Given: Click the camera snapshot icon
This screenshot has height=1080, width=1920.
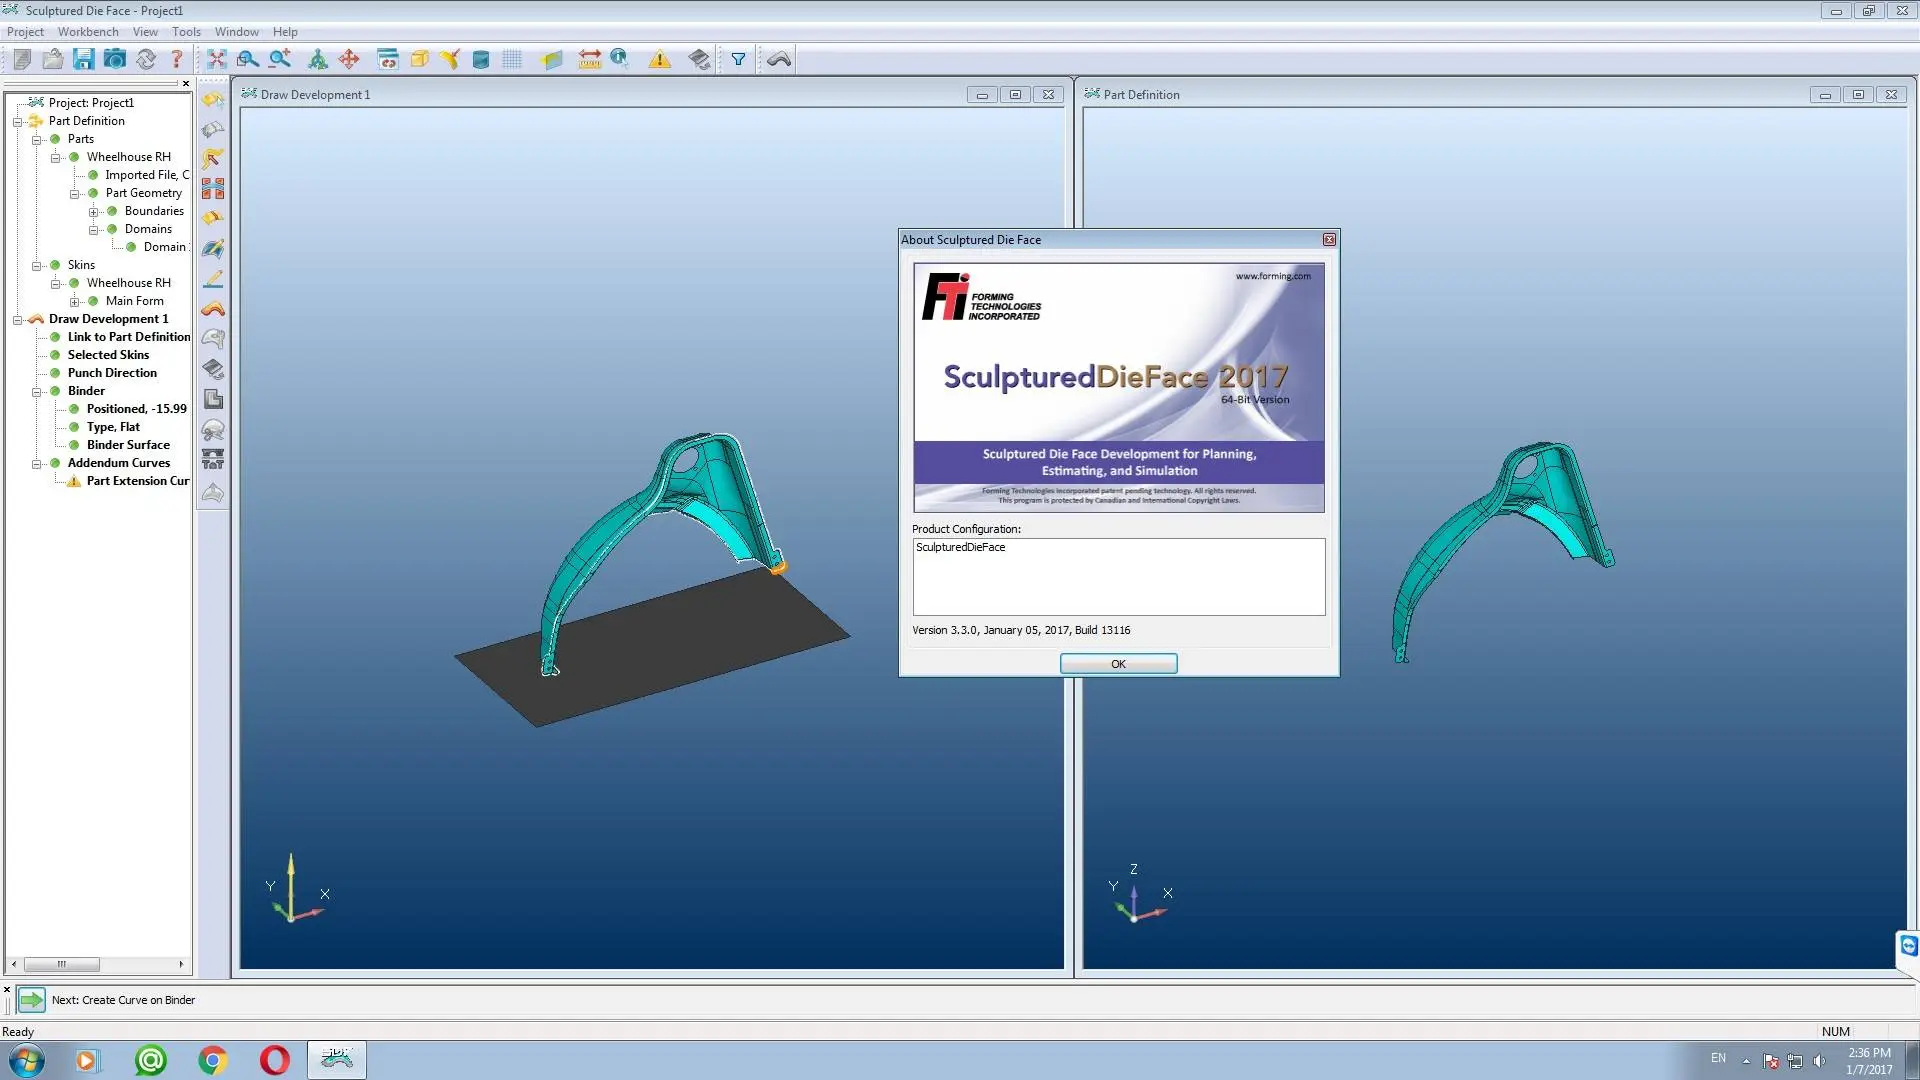Looking at the screenshot, I should tap(115, 60).
